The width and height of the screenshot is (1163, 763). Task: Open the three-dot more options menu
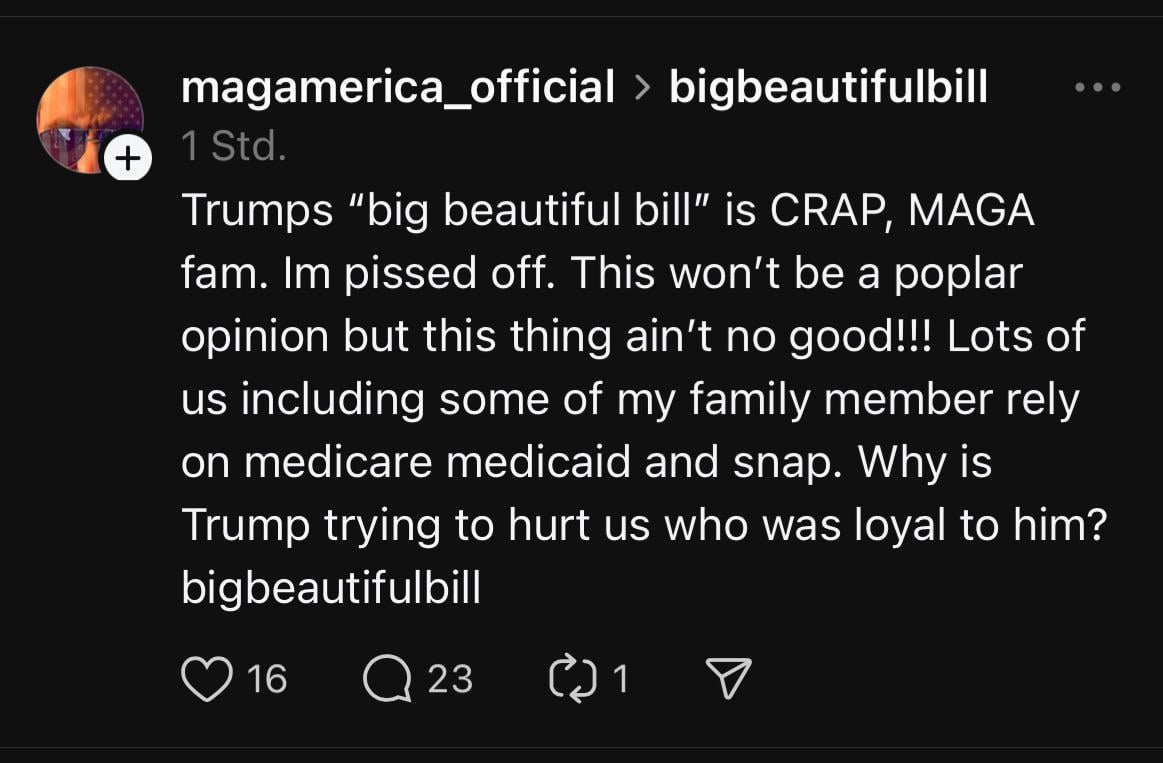(1098, 87)
